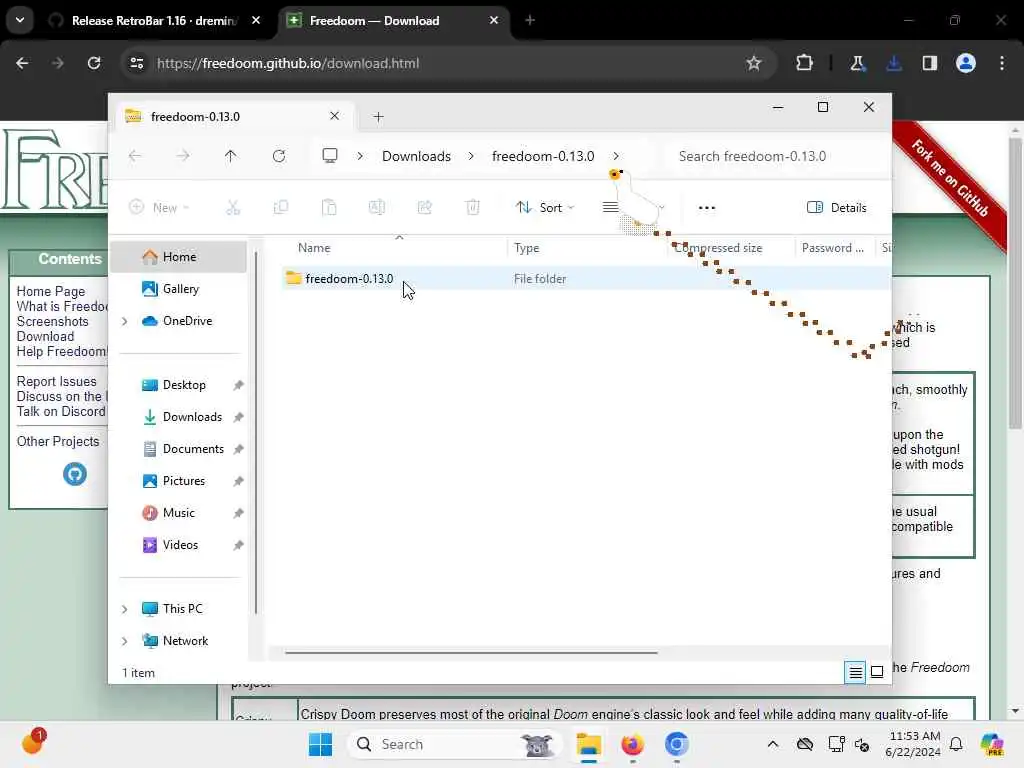Screen dimensions: 1024x768
Task: Close the freedoom-0.13.0 Explorer tab
Action: 334,116
